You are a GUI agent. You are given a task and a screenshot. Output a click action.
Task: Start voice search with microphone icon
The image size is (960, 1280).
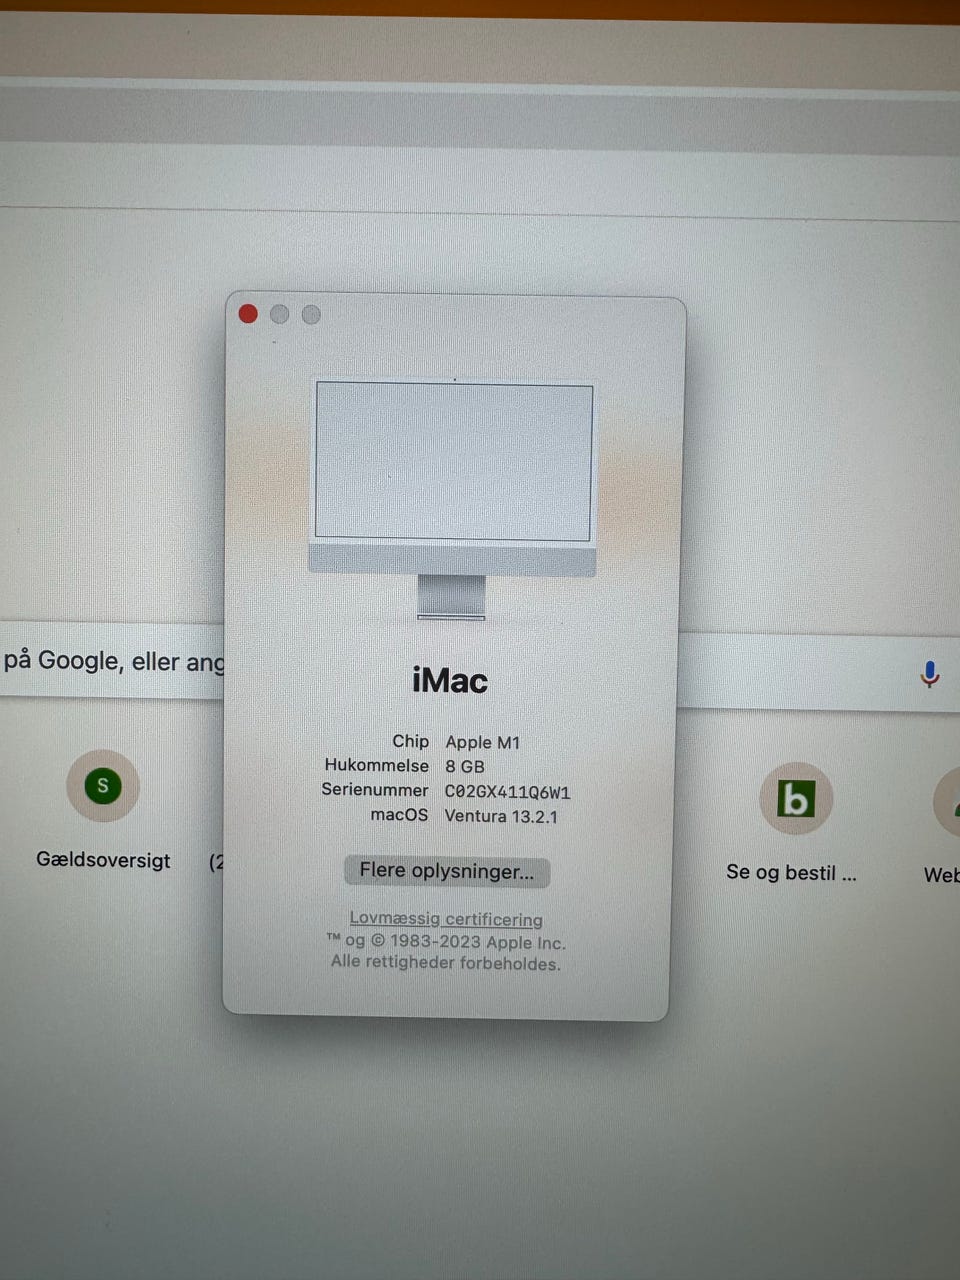929,675
